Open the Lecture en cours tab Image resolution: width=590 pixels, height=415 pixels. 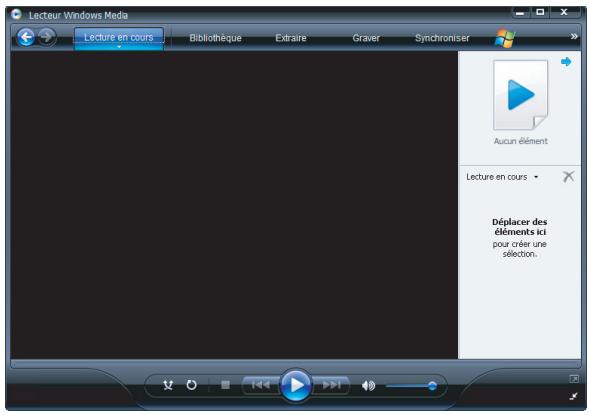[119, 37]
